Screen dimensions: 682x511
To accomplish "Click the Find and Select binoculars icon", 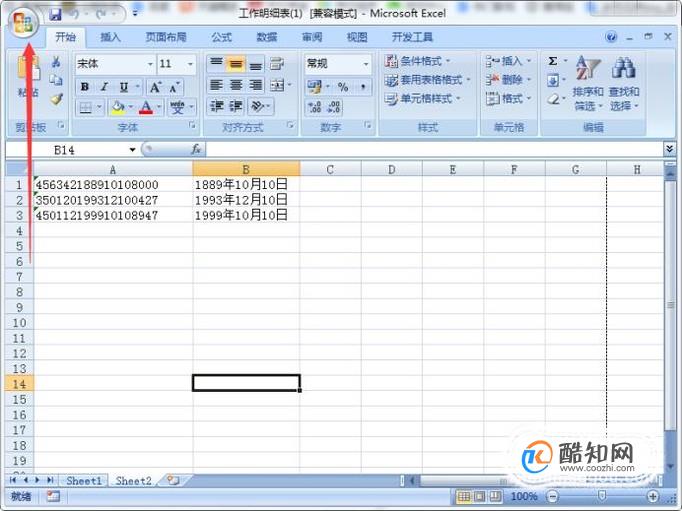I will click(x=623, y=83).
